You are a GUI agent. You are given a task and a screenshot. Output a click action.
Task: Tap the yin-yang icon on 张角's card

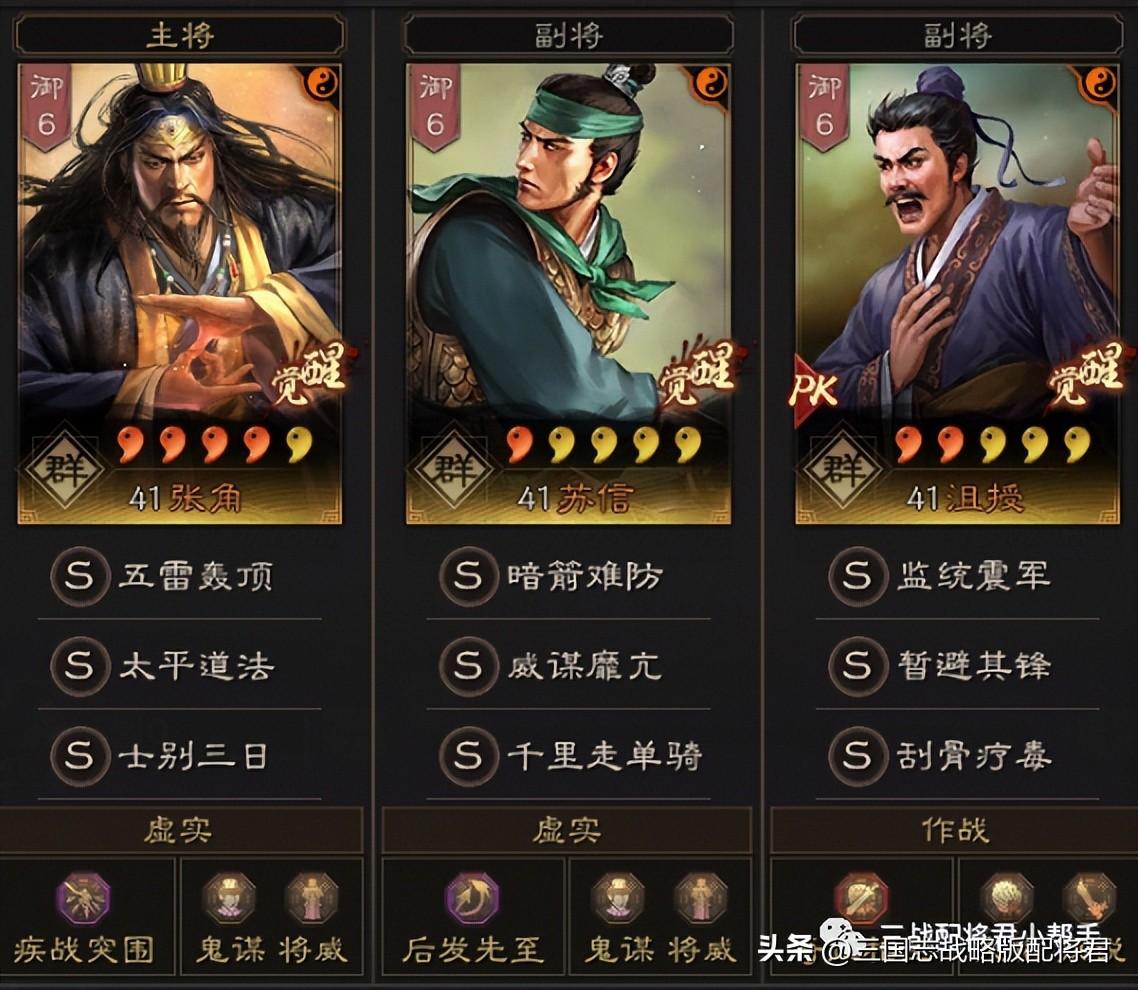tap(322, 83)
